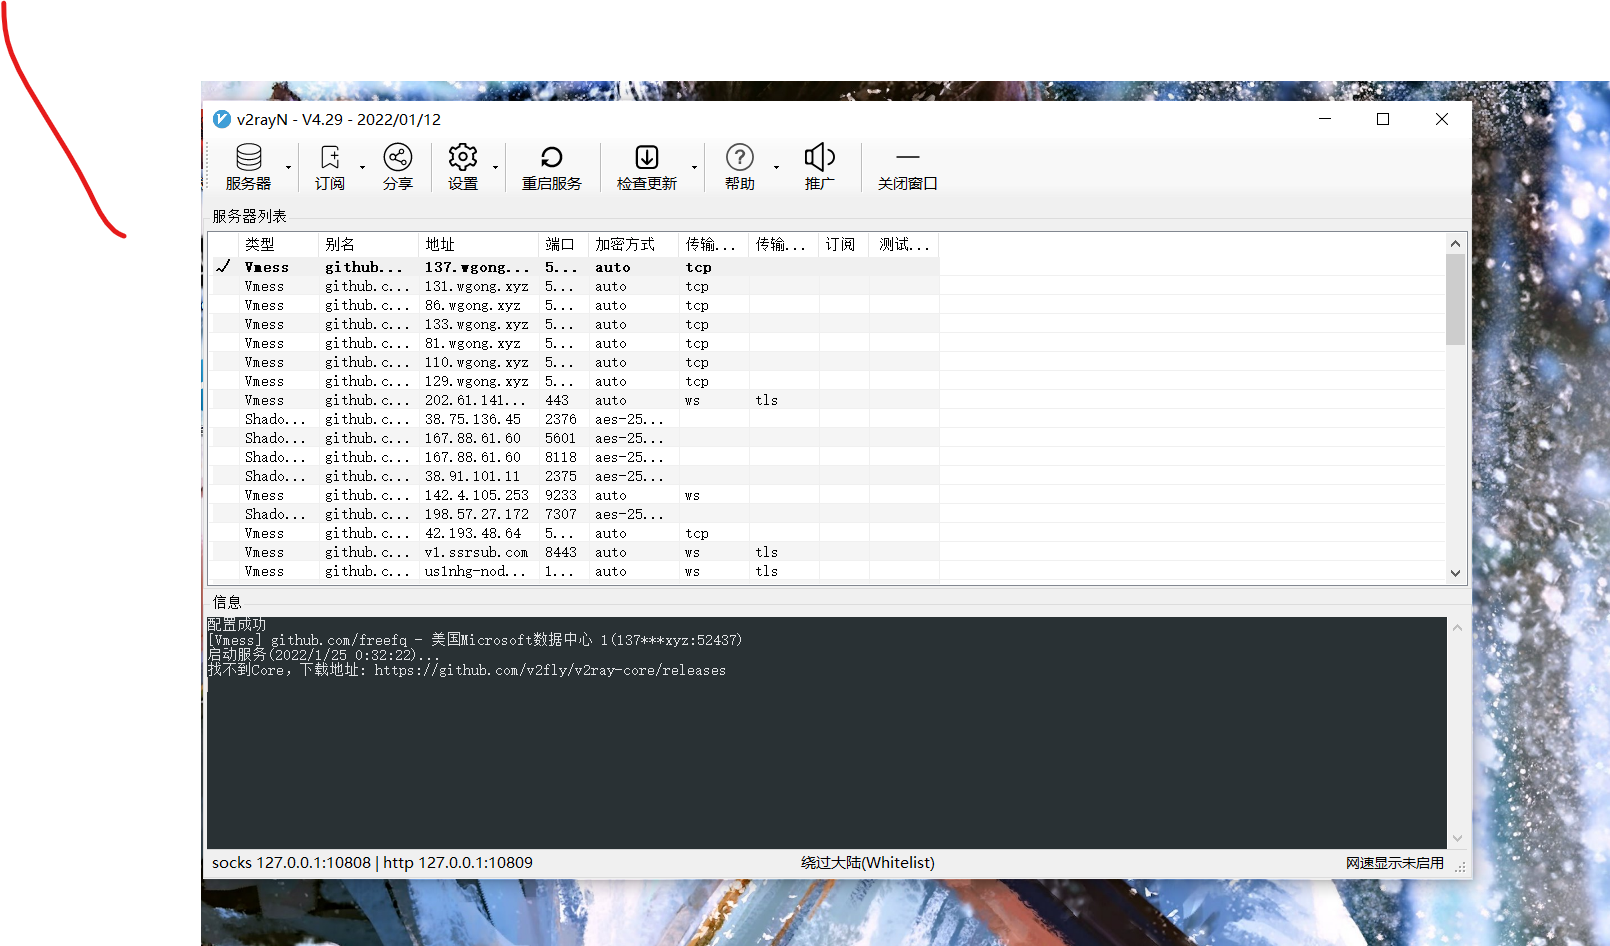1610x946 pixels.
Task: Expand the 服务器 dropdown arrow
Action: (x=288, y=167)
